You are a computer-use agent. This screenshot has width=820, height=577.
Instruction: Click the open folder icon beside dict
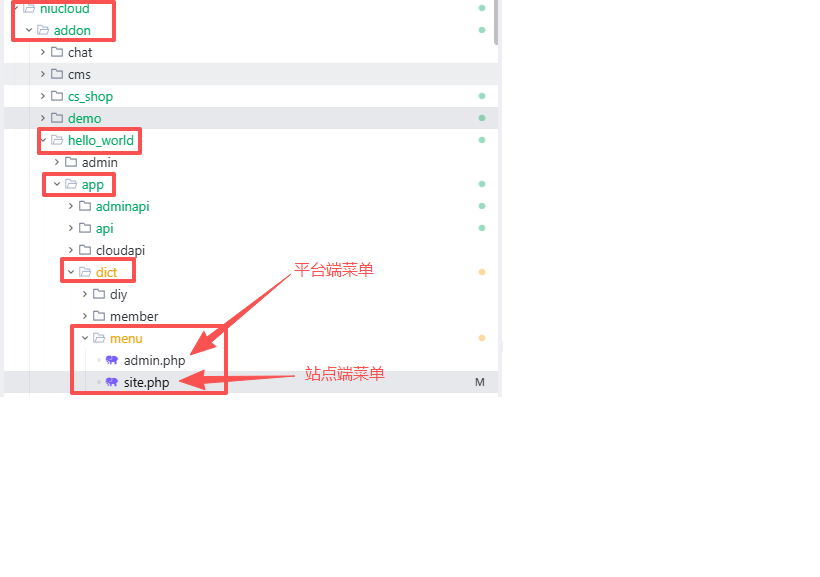pyautogui.click(x=85, y=272)
